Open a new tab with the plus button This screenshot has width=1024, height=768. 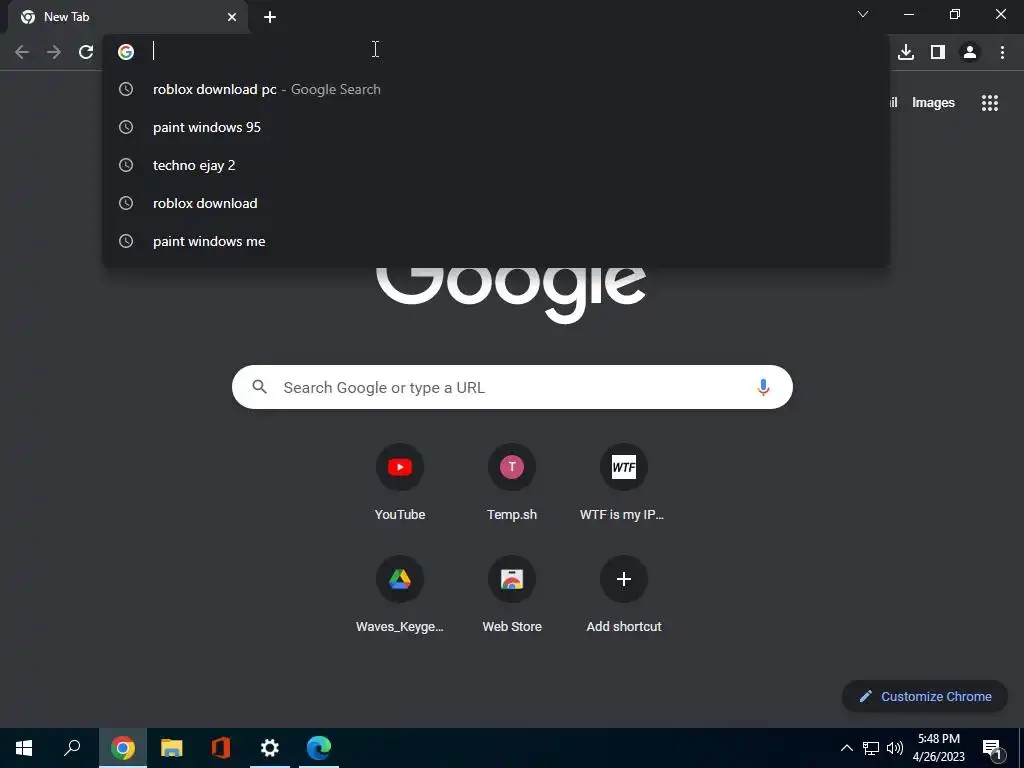[270, 17]
